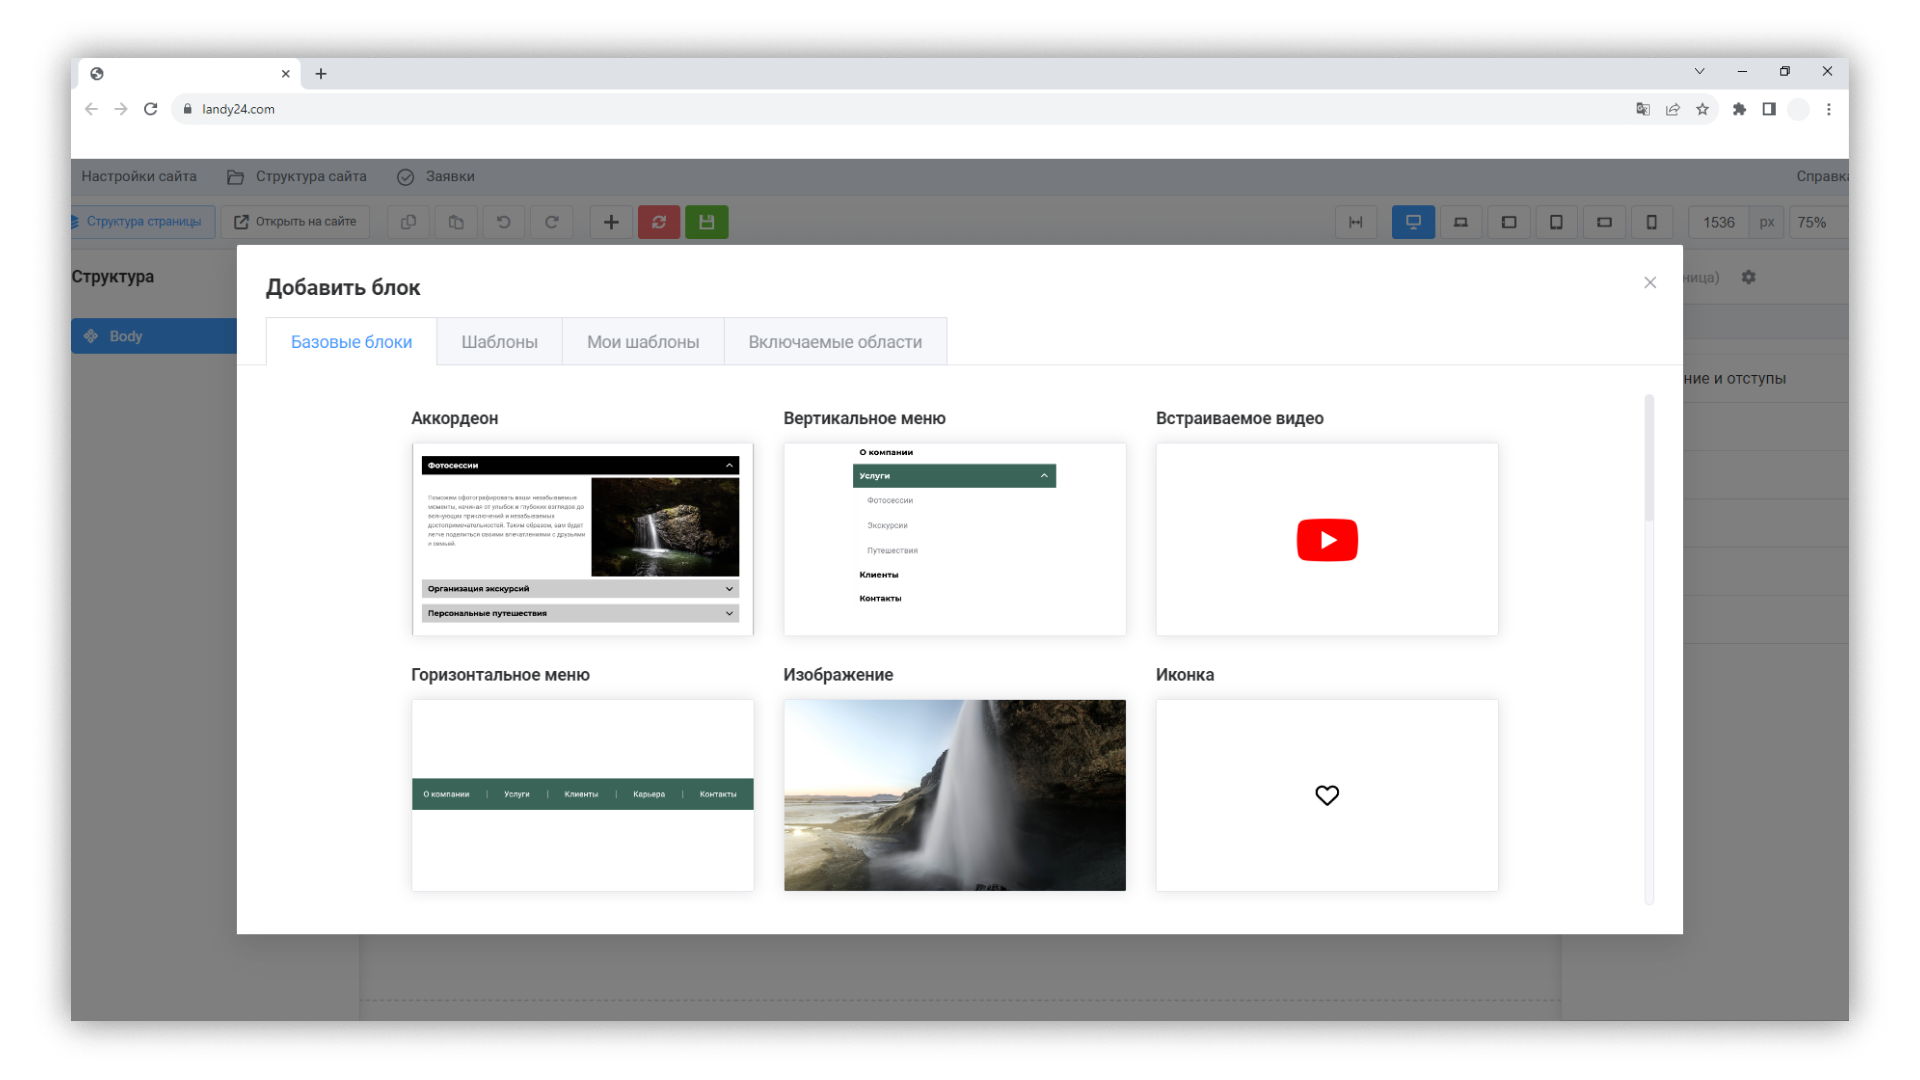Open the browser extensions puzzle icon
The width and height of the screenshot is (1920, 1080).
[1739, 109]
